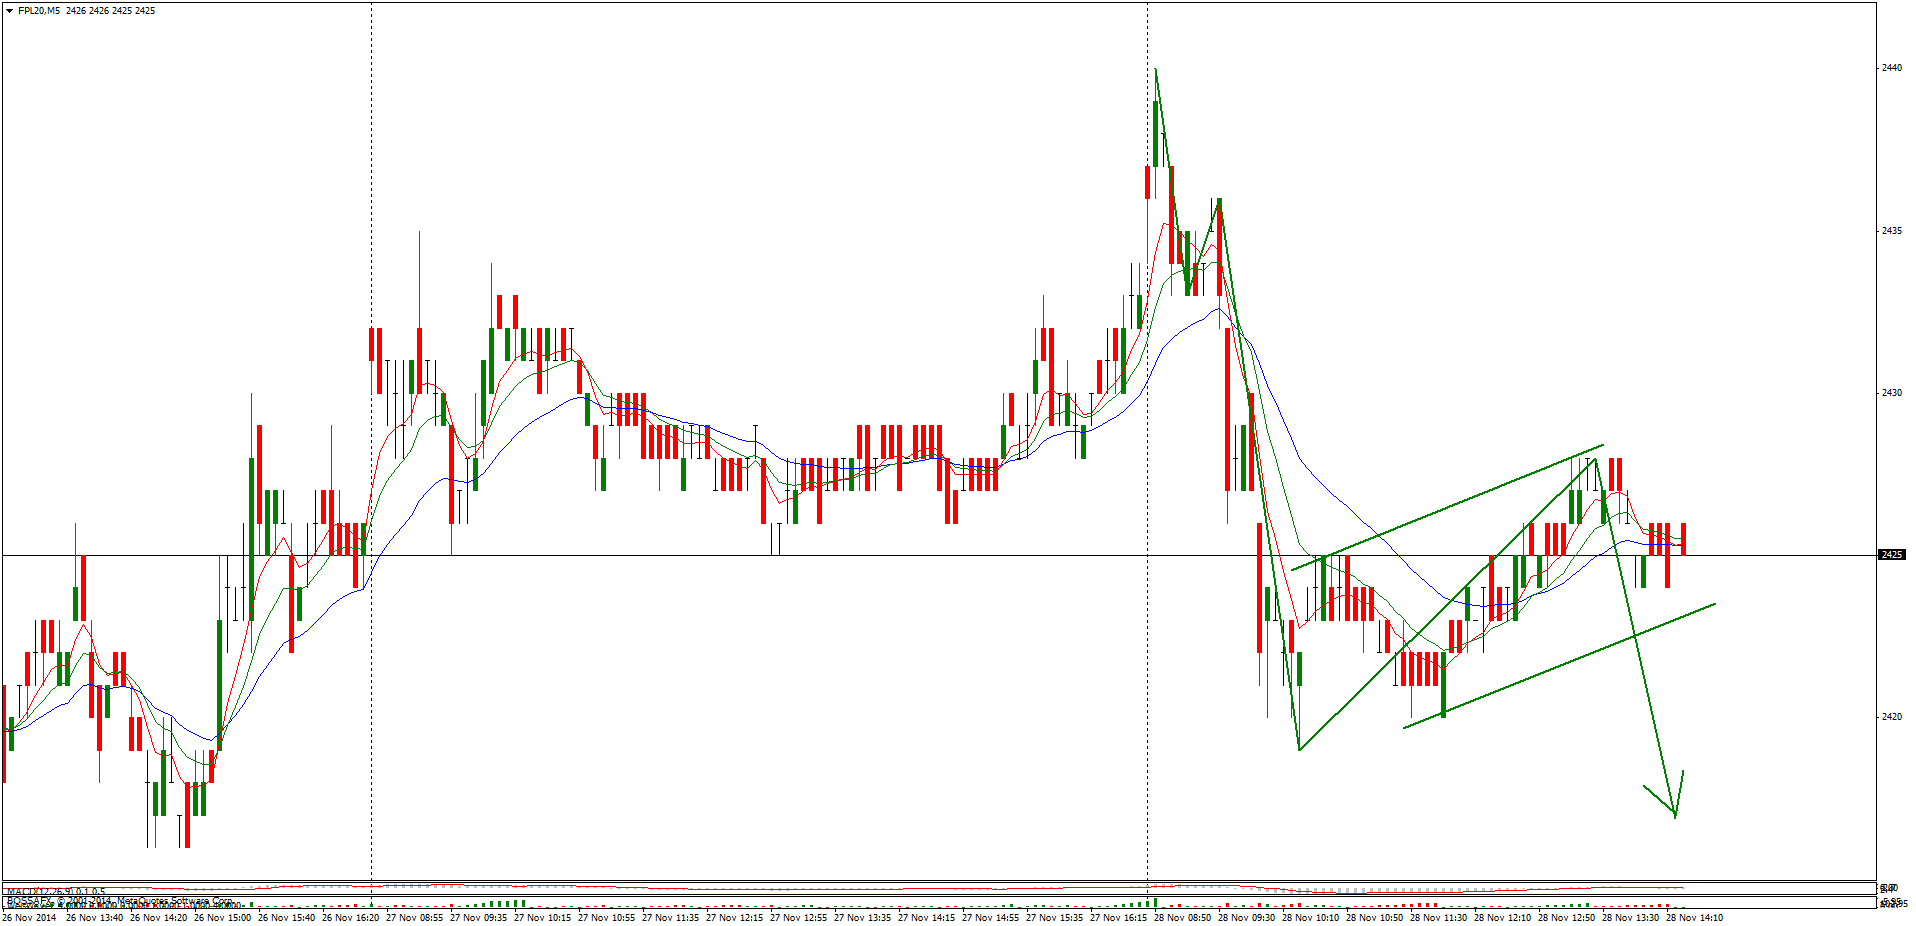This screenshot has height=926, width=1916.
Task: Click the OHLC values 2426 2426 2425 2425
Action: pyautogui.click(x=110, y=11)
